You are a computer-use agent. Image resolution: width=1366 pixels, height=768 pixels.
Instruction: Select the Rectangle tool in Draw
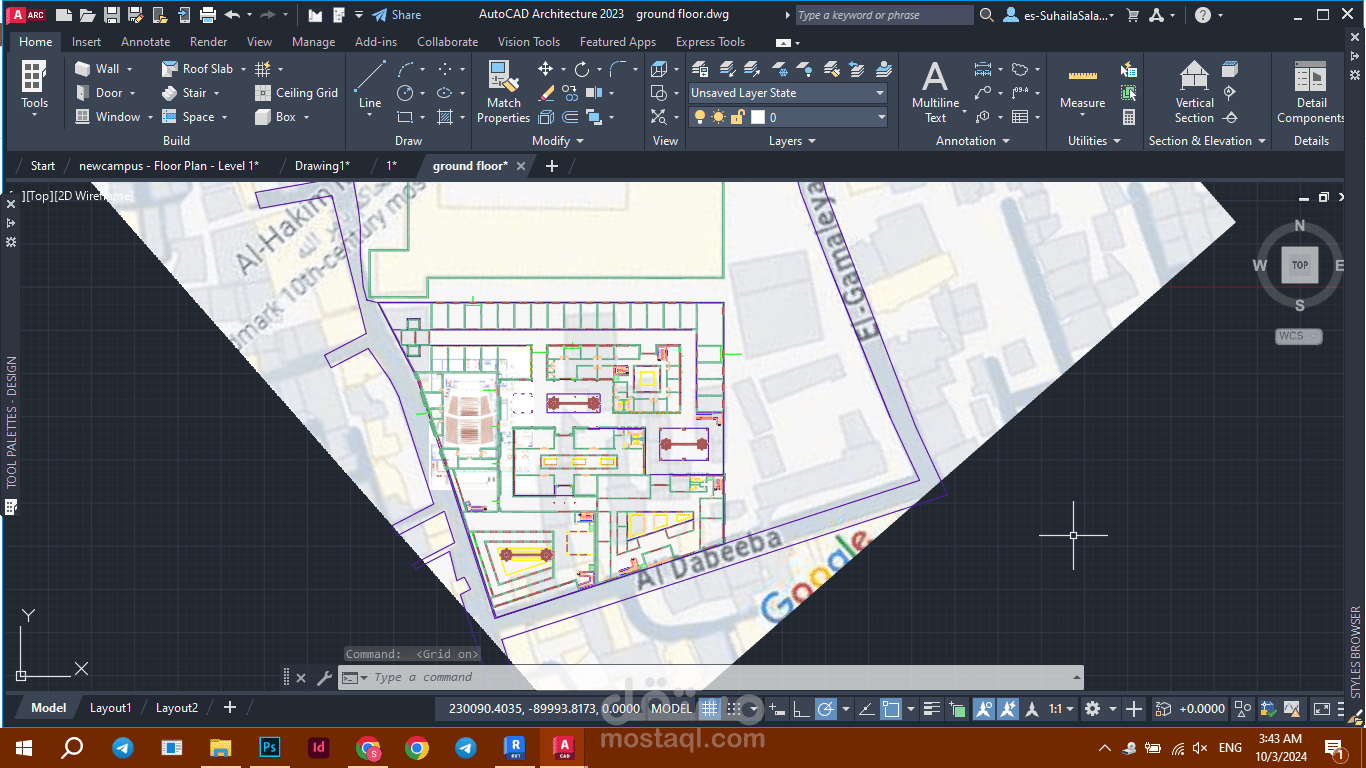coord(405,117)
